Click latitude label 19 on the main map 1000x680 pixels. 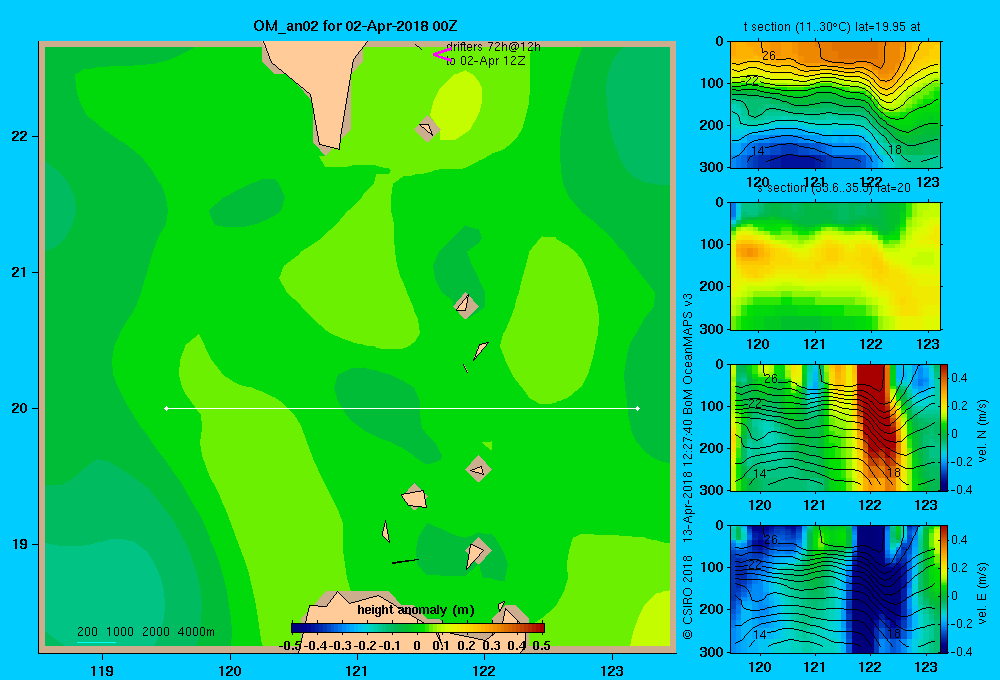[20, 544]
